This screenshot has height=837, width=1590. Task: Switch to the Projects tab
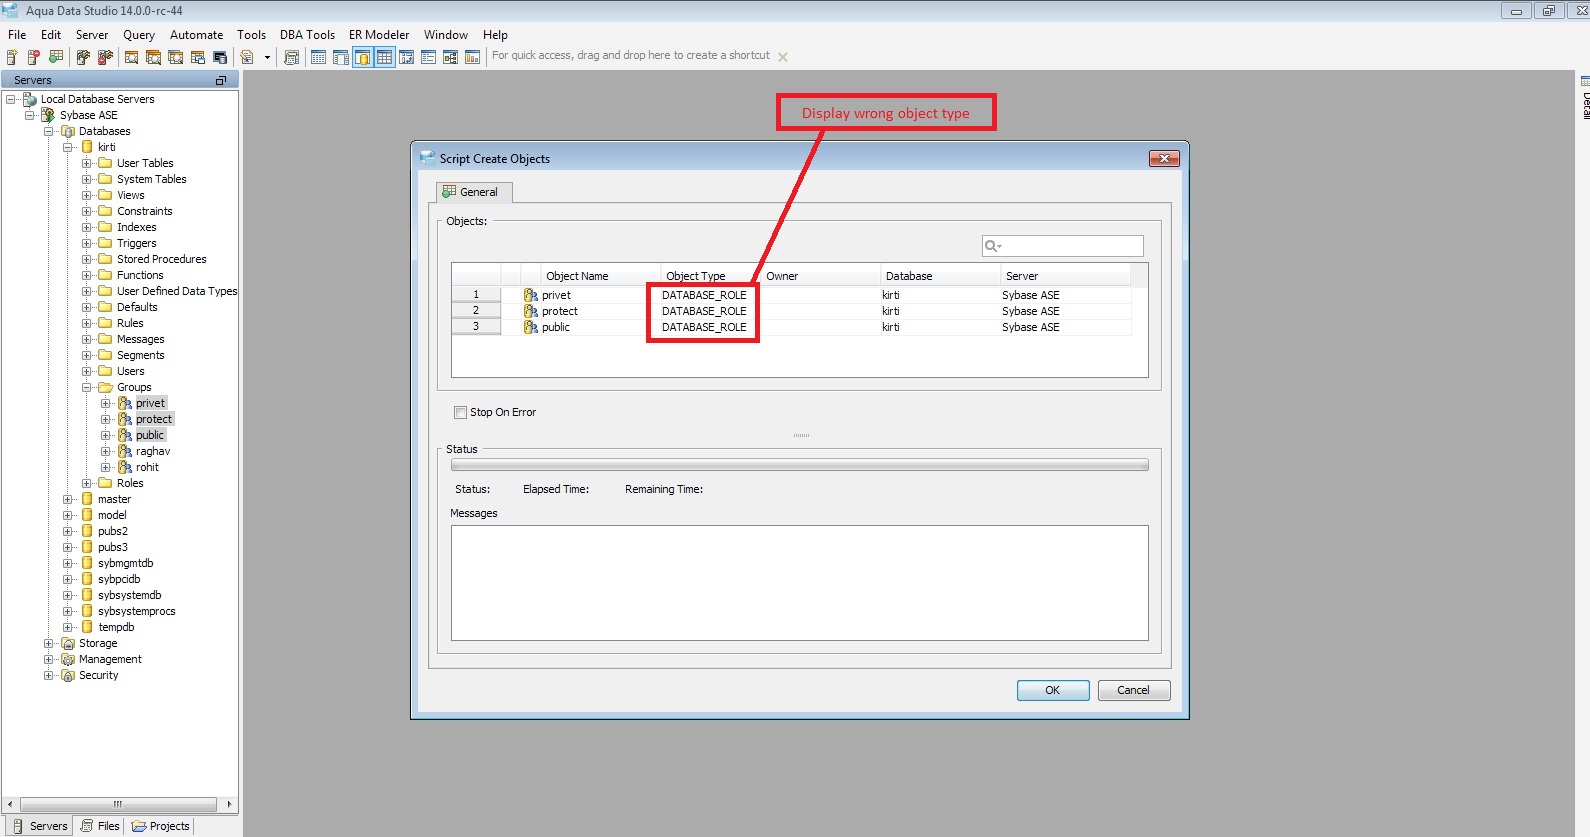[x=161, y=826]
